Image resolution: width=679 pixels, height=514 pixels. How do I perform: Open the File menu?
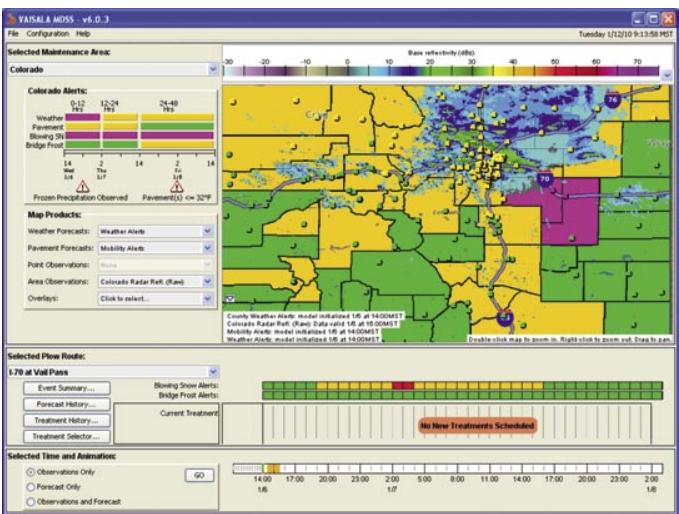tap(13, 33)
